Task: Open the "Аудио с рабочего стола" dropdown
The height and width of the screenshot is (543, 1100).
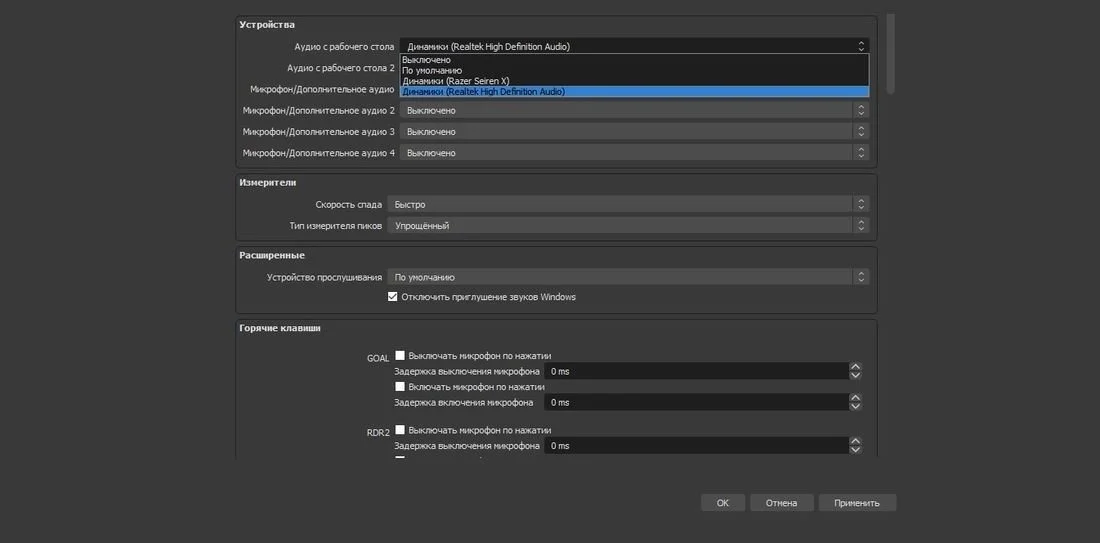Action: (x=634, y=46)
